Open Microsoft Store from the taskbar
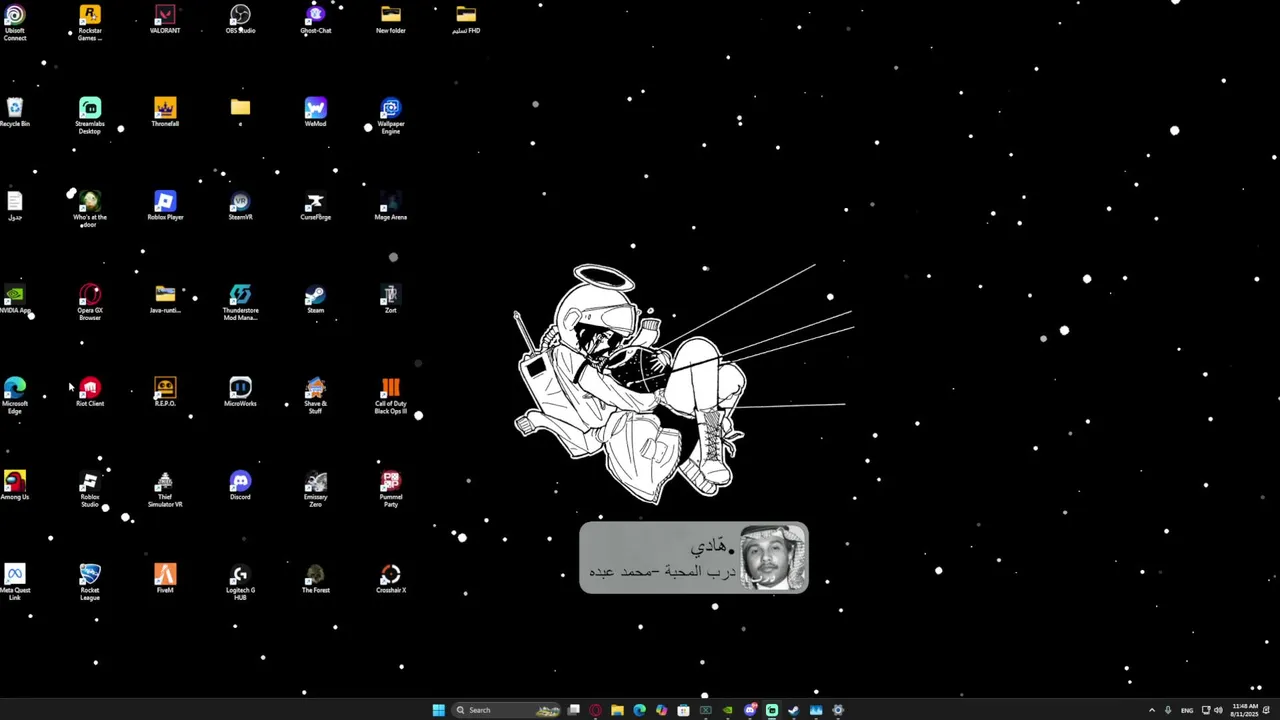 pyautogui.click(x=684, y=710)
